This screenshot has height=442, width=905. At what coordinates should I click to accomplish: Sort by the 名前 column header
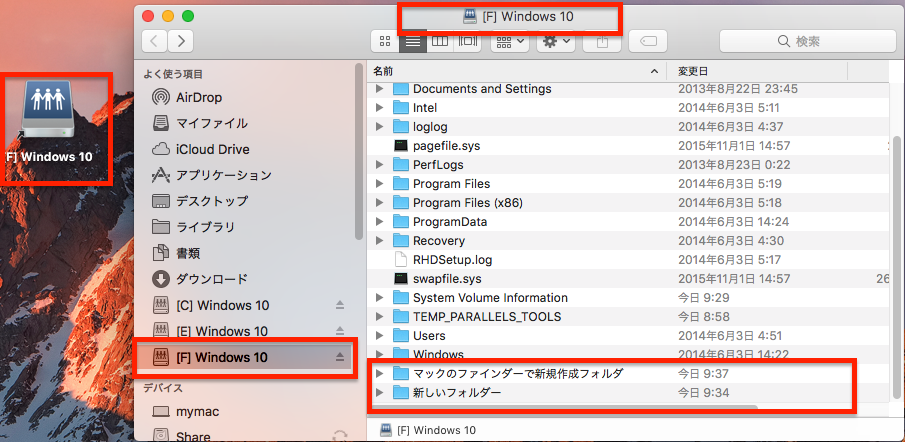(x=517, y=72)
